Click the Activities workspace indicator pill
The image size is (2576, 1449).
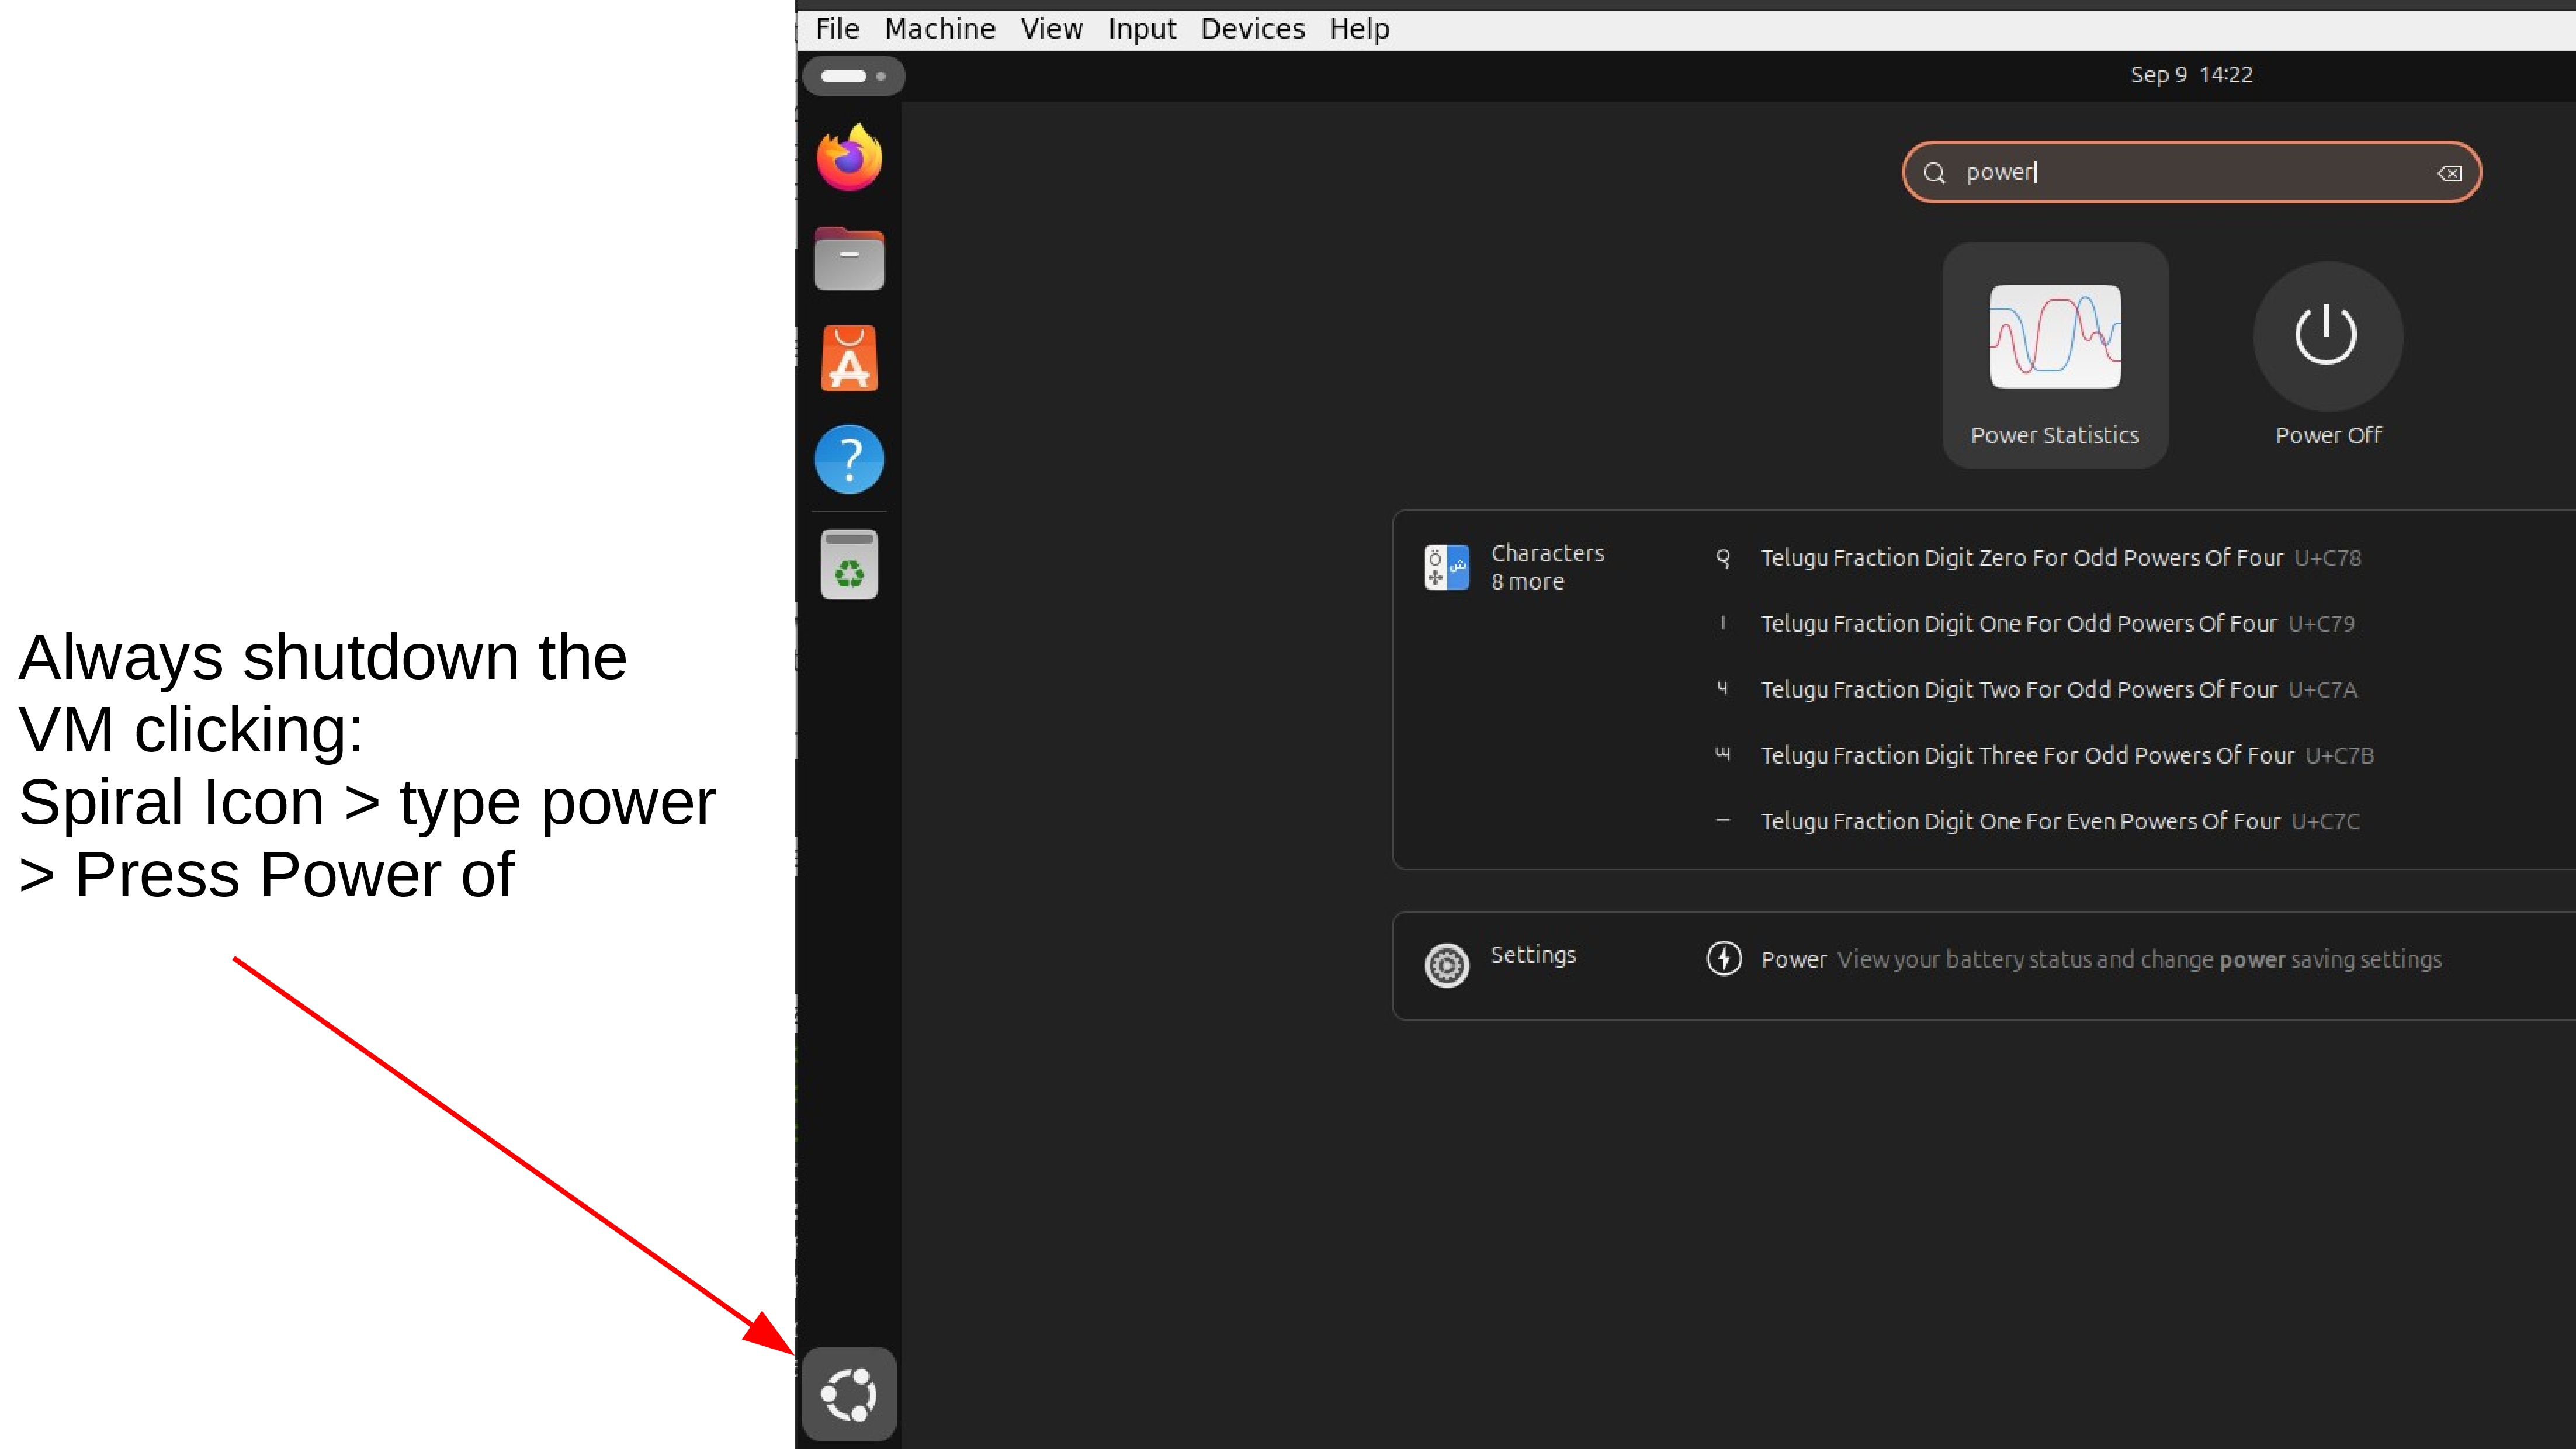[853, 76]
